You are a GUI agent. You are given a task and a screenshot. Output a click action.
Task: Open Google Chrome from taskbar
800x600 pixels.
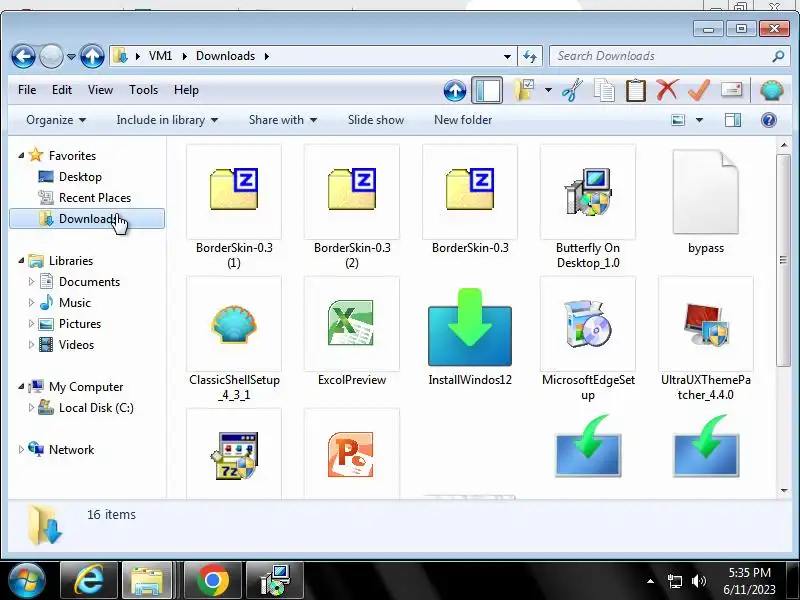[212, 580]
